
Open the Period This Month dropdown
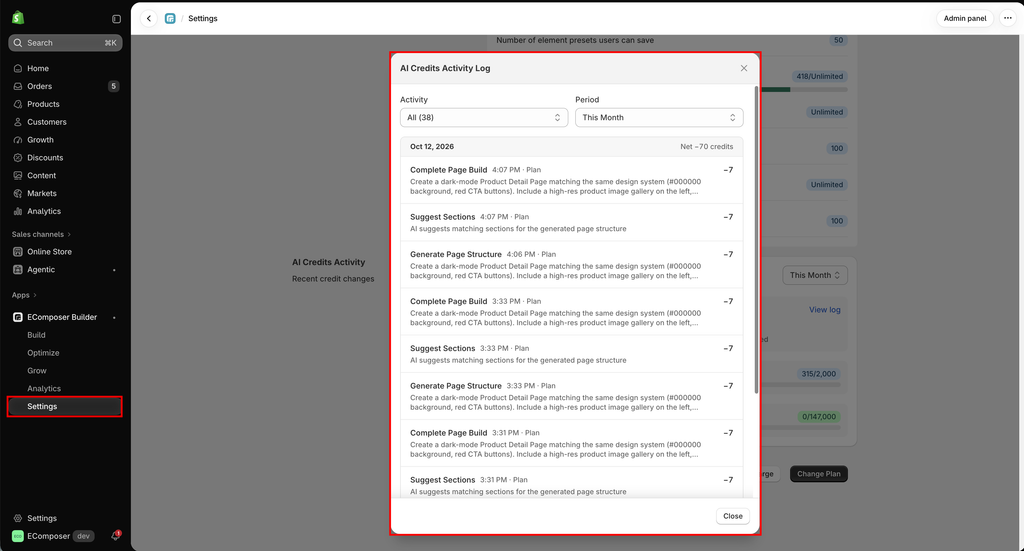(x=659, y=118)
